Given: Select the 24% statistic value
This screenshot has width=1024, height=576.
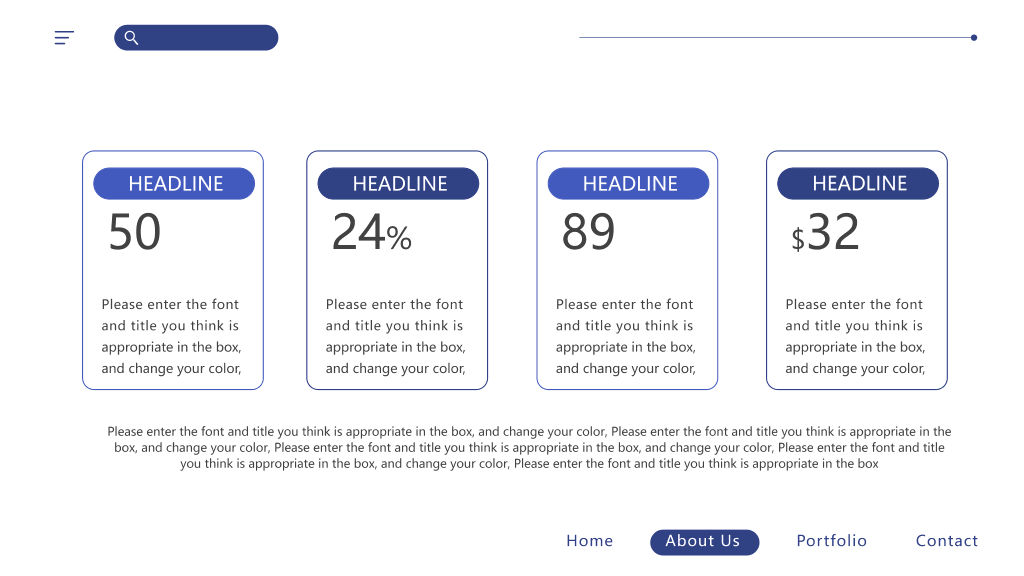Looking at the screenshot, I should (372, 232).
